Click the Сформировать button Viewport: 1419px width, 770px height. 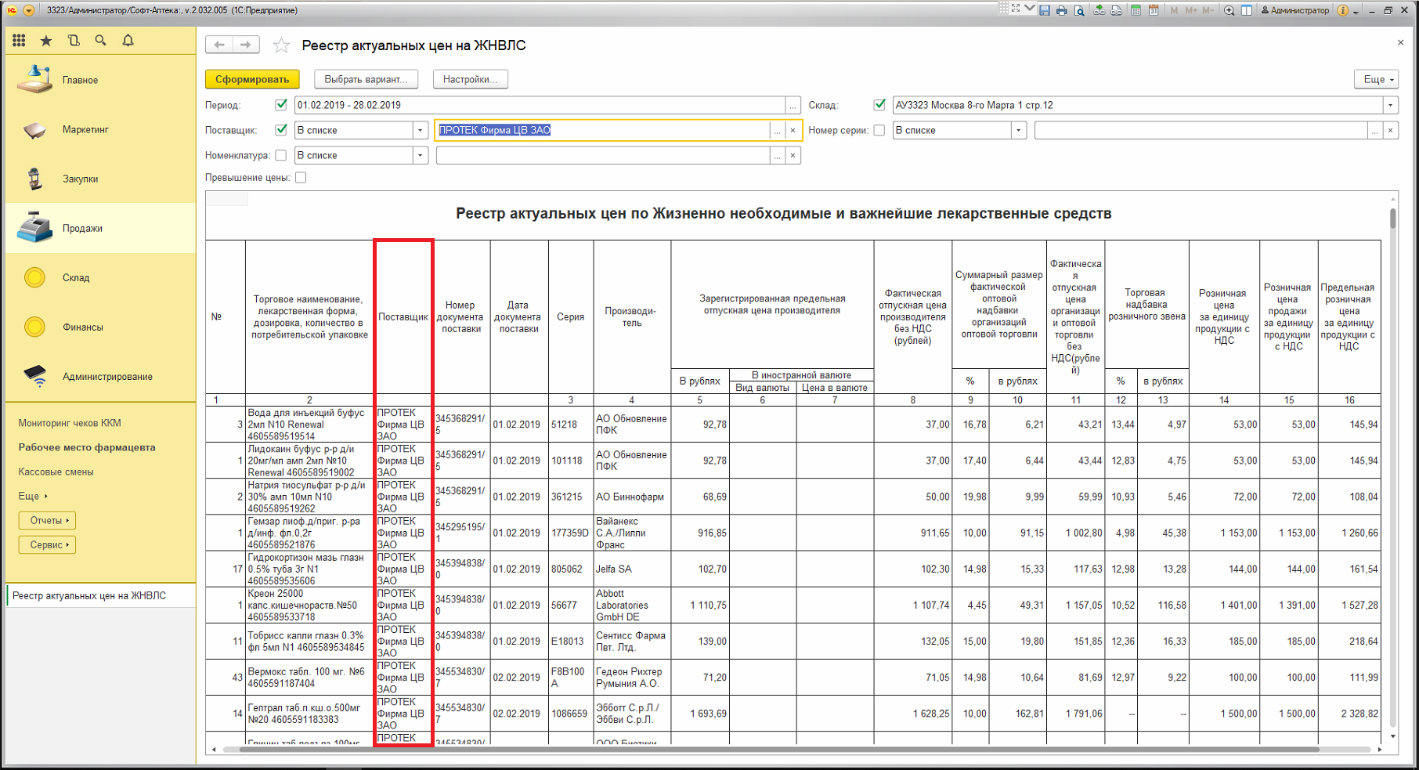[252, 79]
